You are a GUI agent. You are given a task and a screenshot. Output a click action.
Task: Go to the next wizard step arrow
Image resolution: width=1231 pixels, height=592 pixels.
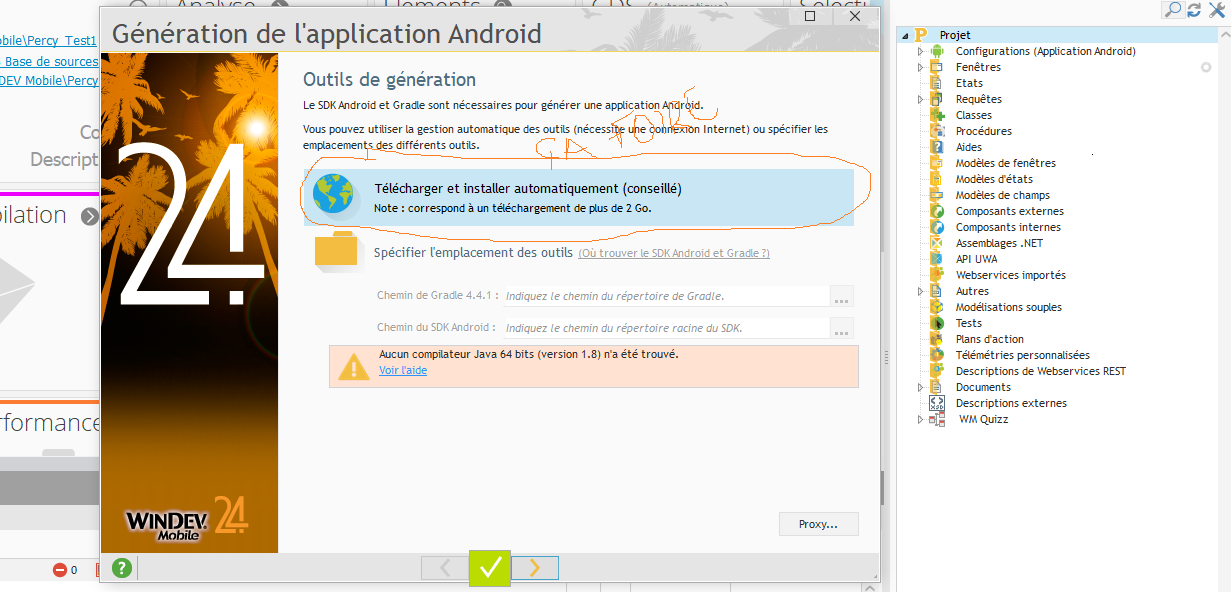point(535,568)
